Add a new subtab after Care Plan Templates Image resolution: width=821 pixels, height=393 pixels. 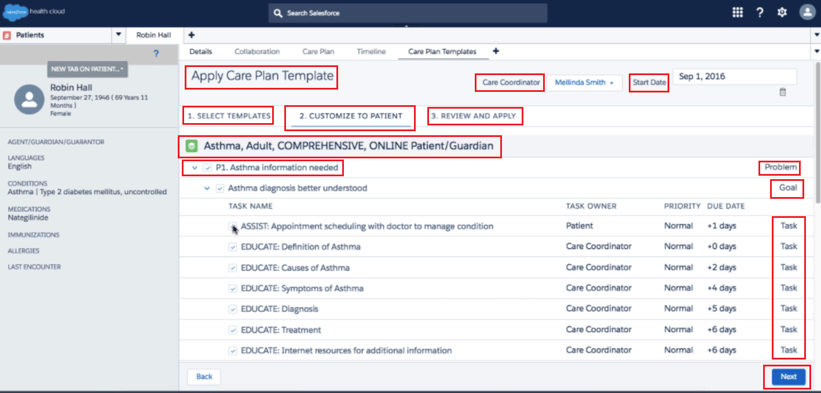(496, 51)
